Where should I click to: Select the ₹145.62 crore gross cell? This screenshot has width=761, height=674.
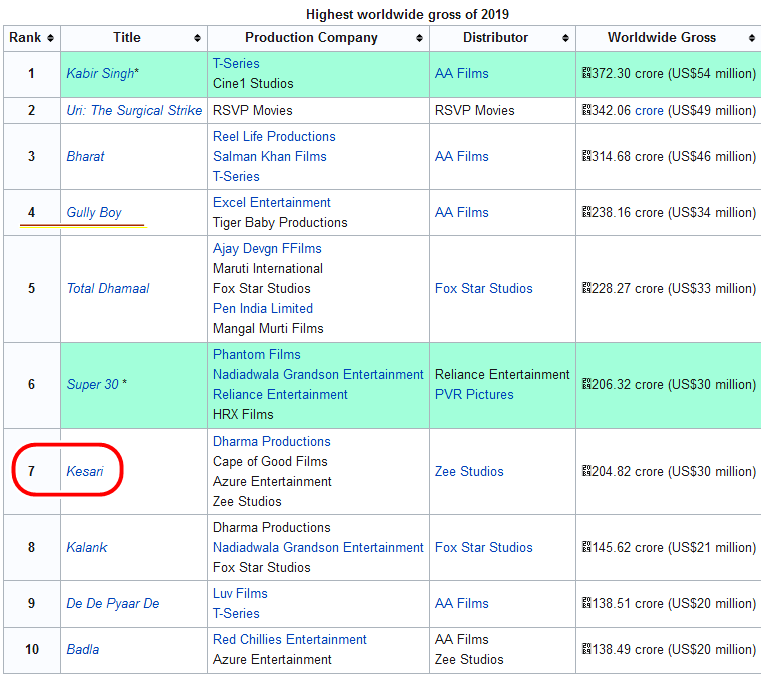click(668, 547)
